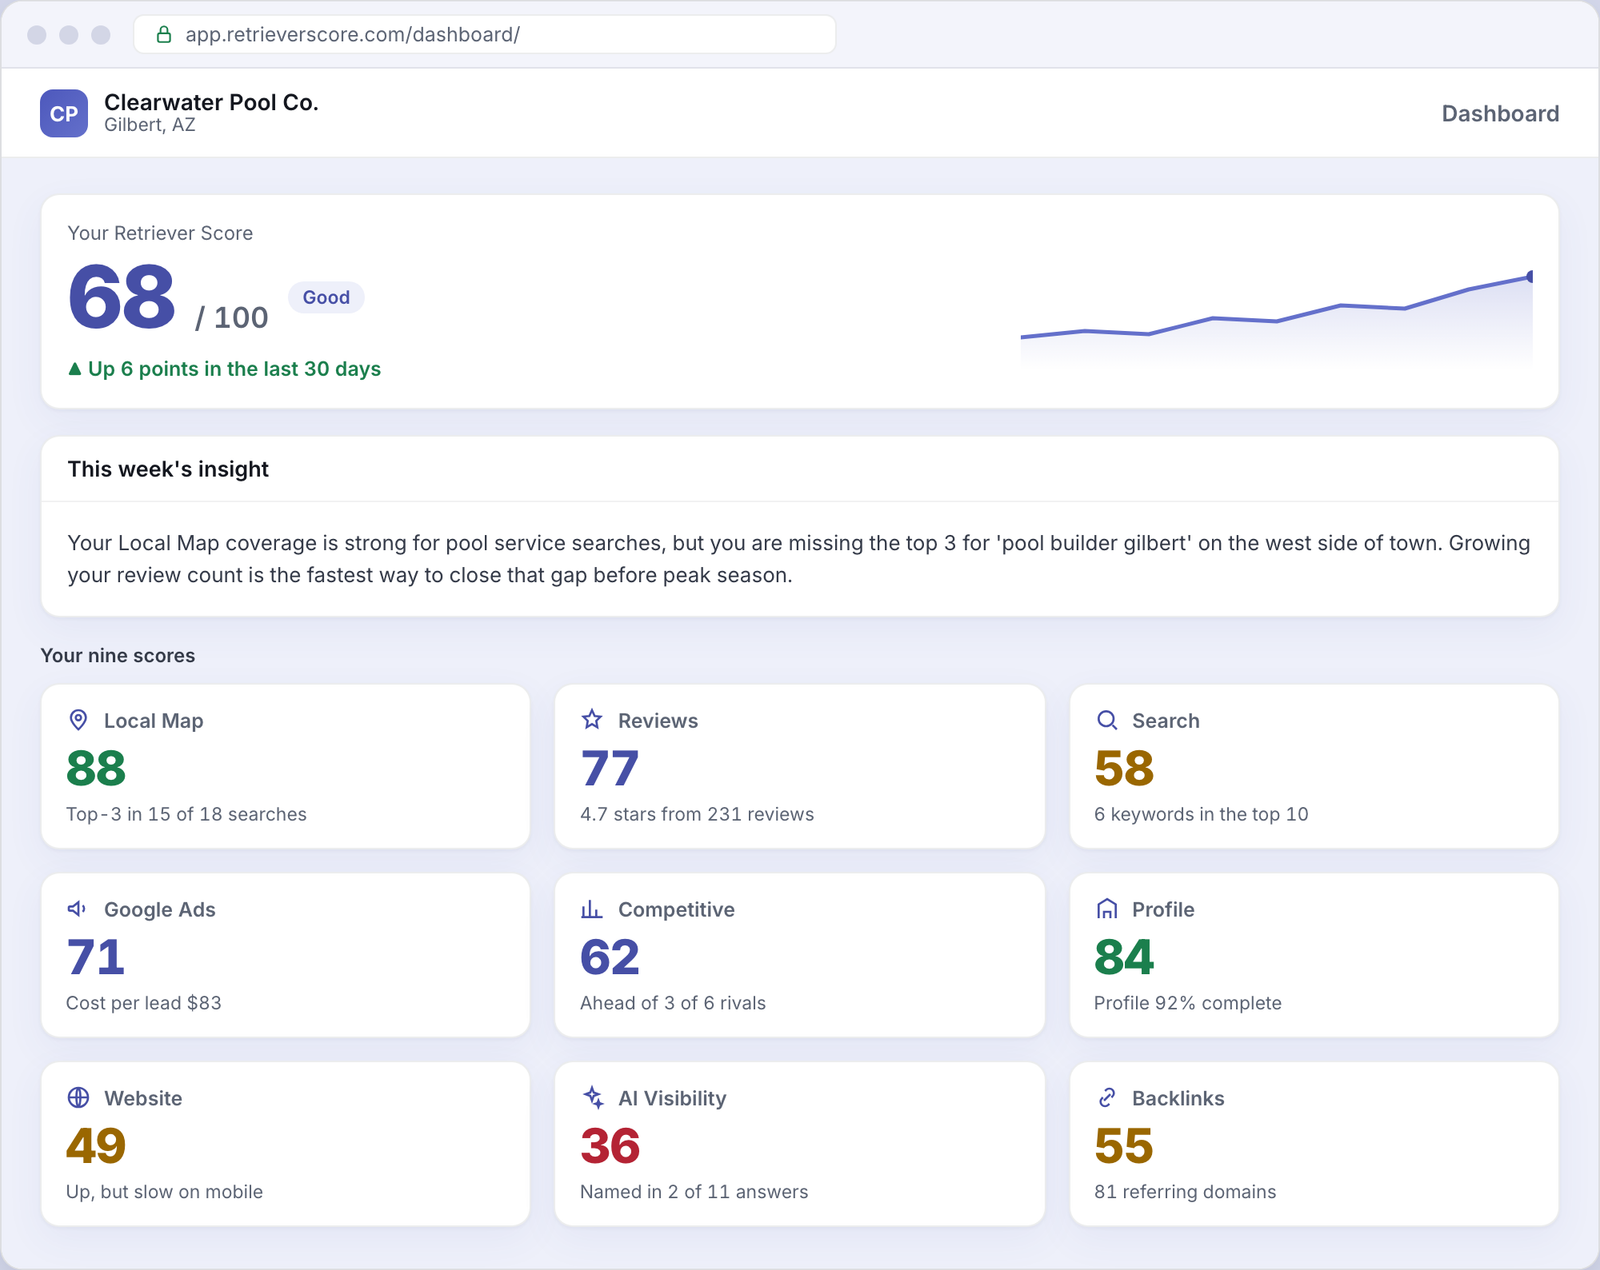Viewport: 1600px width, 1270px height.
Task: Click the Backlinks chain icon
Action: (1107, 1098)
